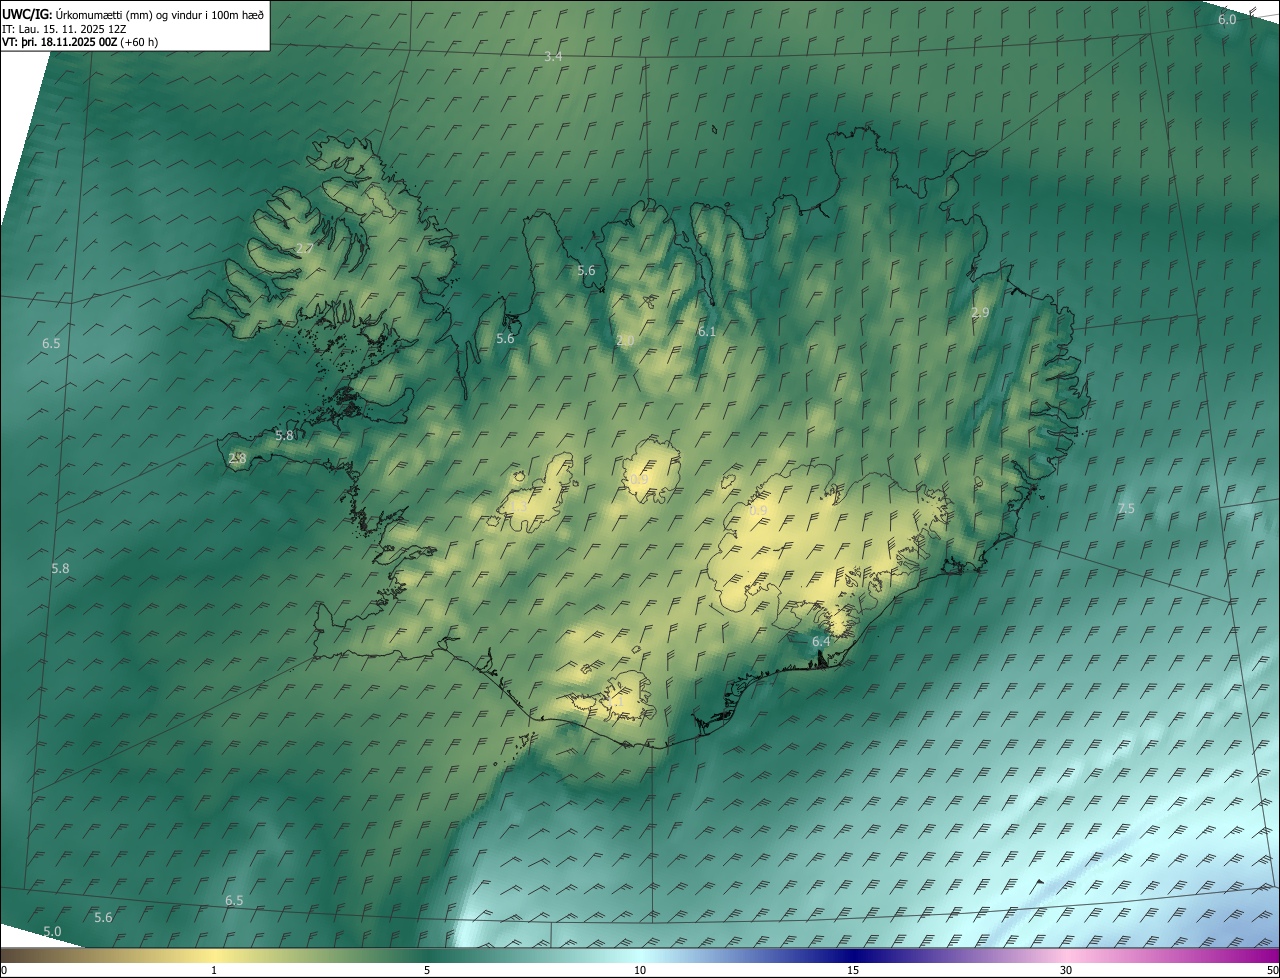Select the 2.9 value label on the map

tap(980, 313)
